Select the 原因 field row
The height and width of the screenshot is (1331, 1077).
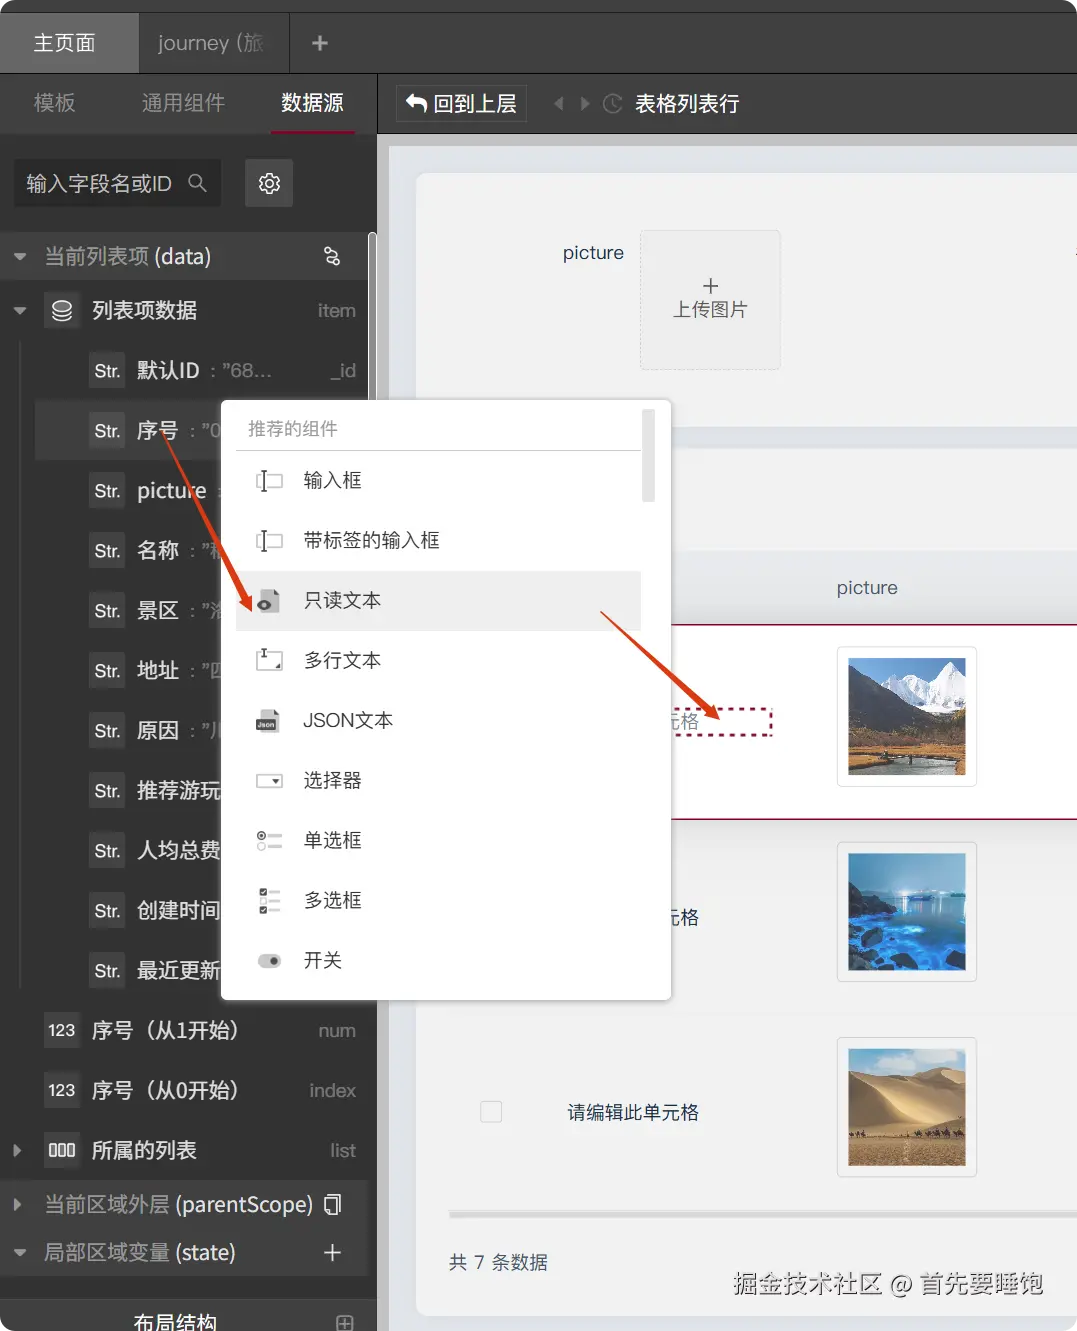point(128,730)
